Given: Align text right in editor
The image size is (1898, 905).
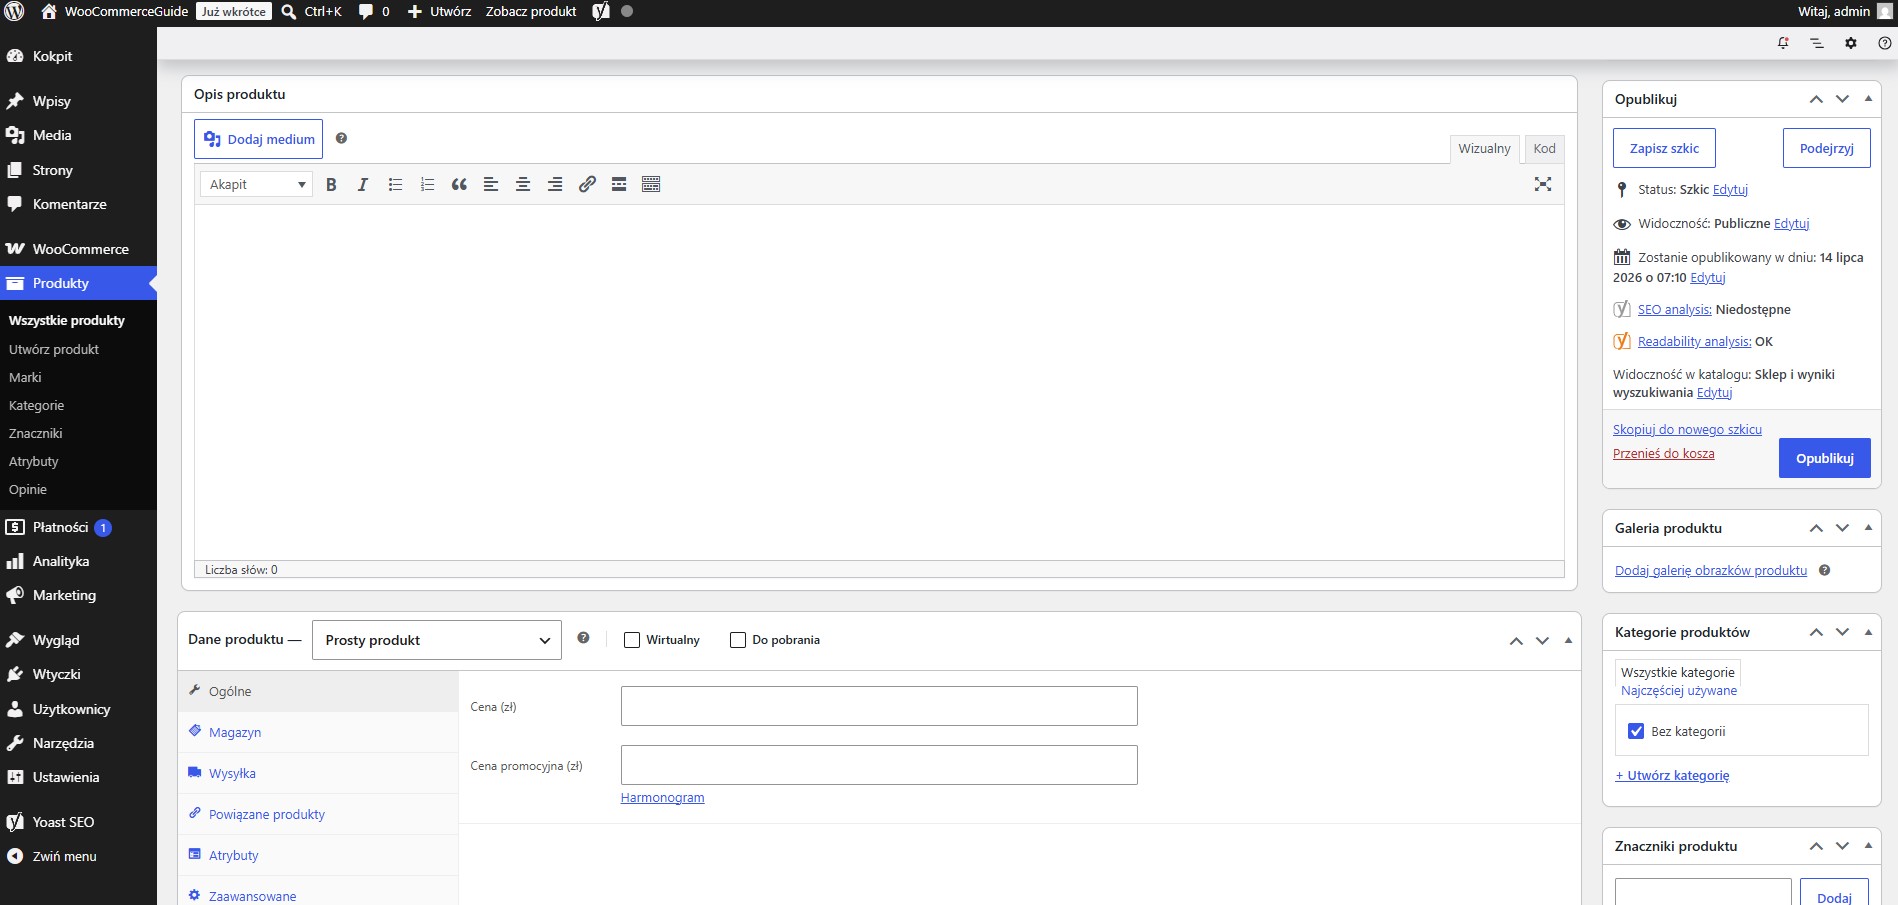Looking at the screenshot, I should [x=555, y=184].
